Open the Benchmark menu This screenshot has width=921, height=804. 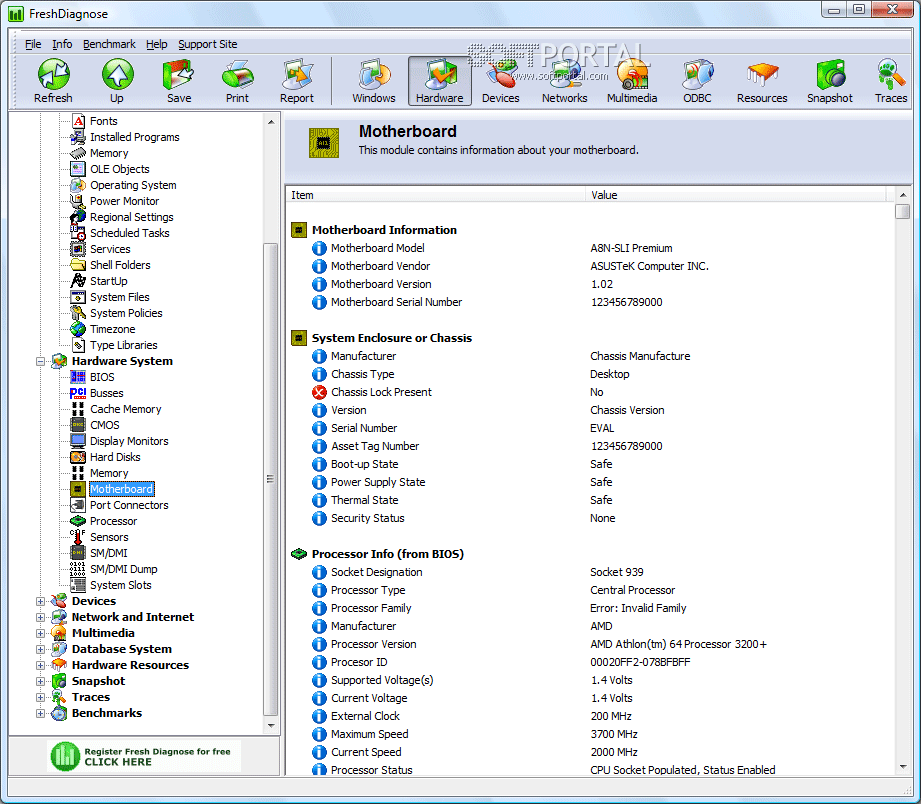point(109,44)
